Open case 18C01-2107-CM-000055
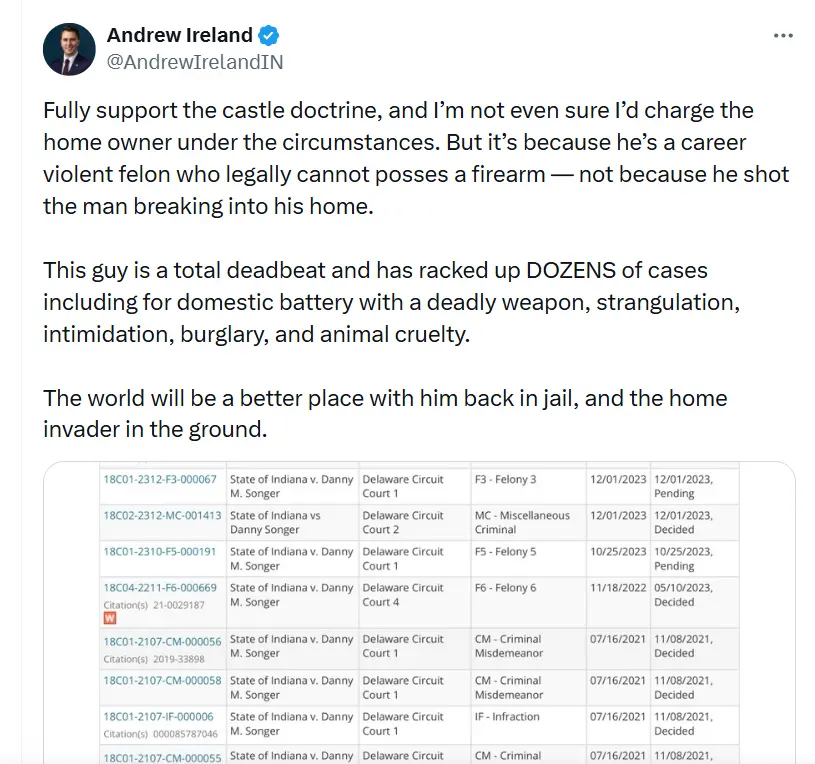Image resolution: width=815 pixels, height=764 pixels. tap(160, 757)
